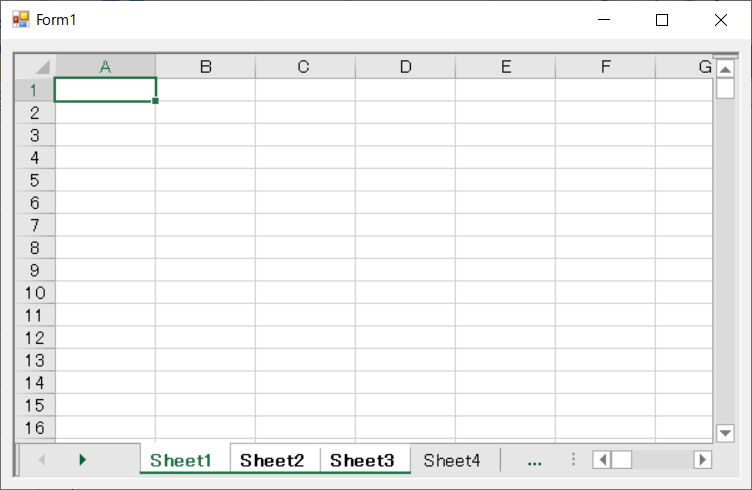Select column F header
The width and height of the screenshot is (752, 490).
606,67
